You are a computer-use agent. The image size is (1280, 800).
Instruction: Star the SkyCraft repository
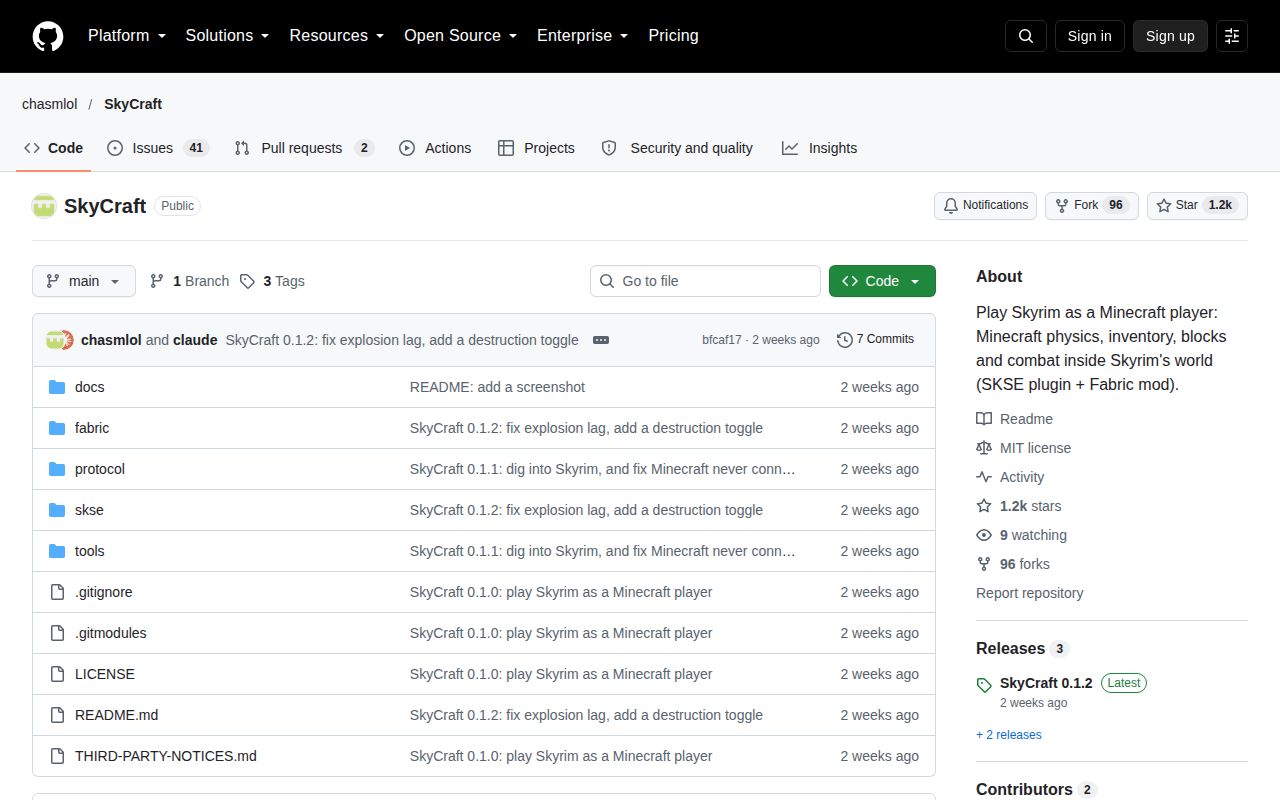[x=1197, y=205]
